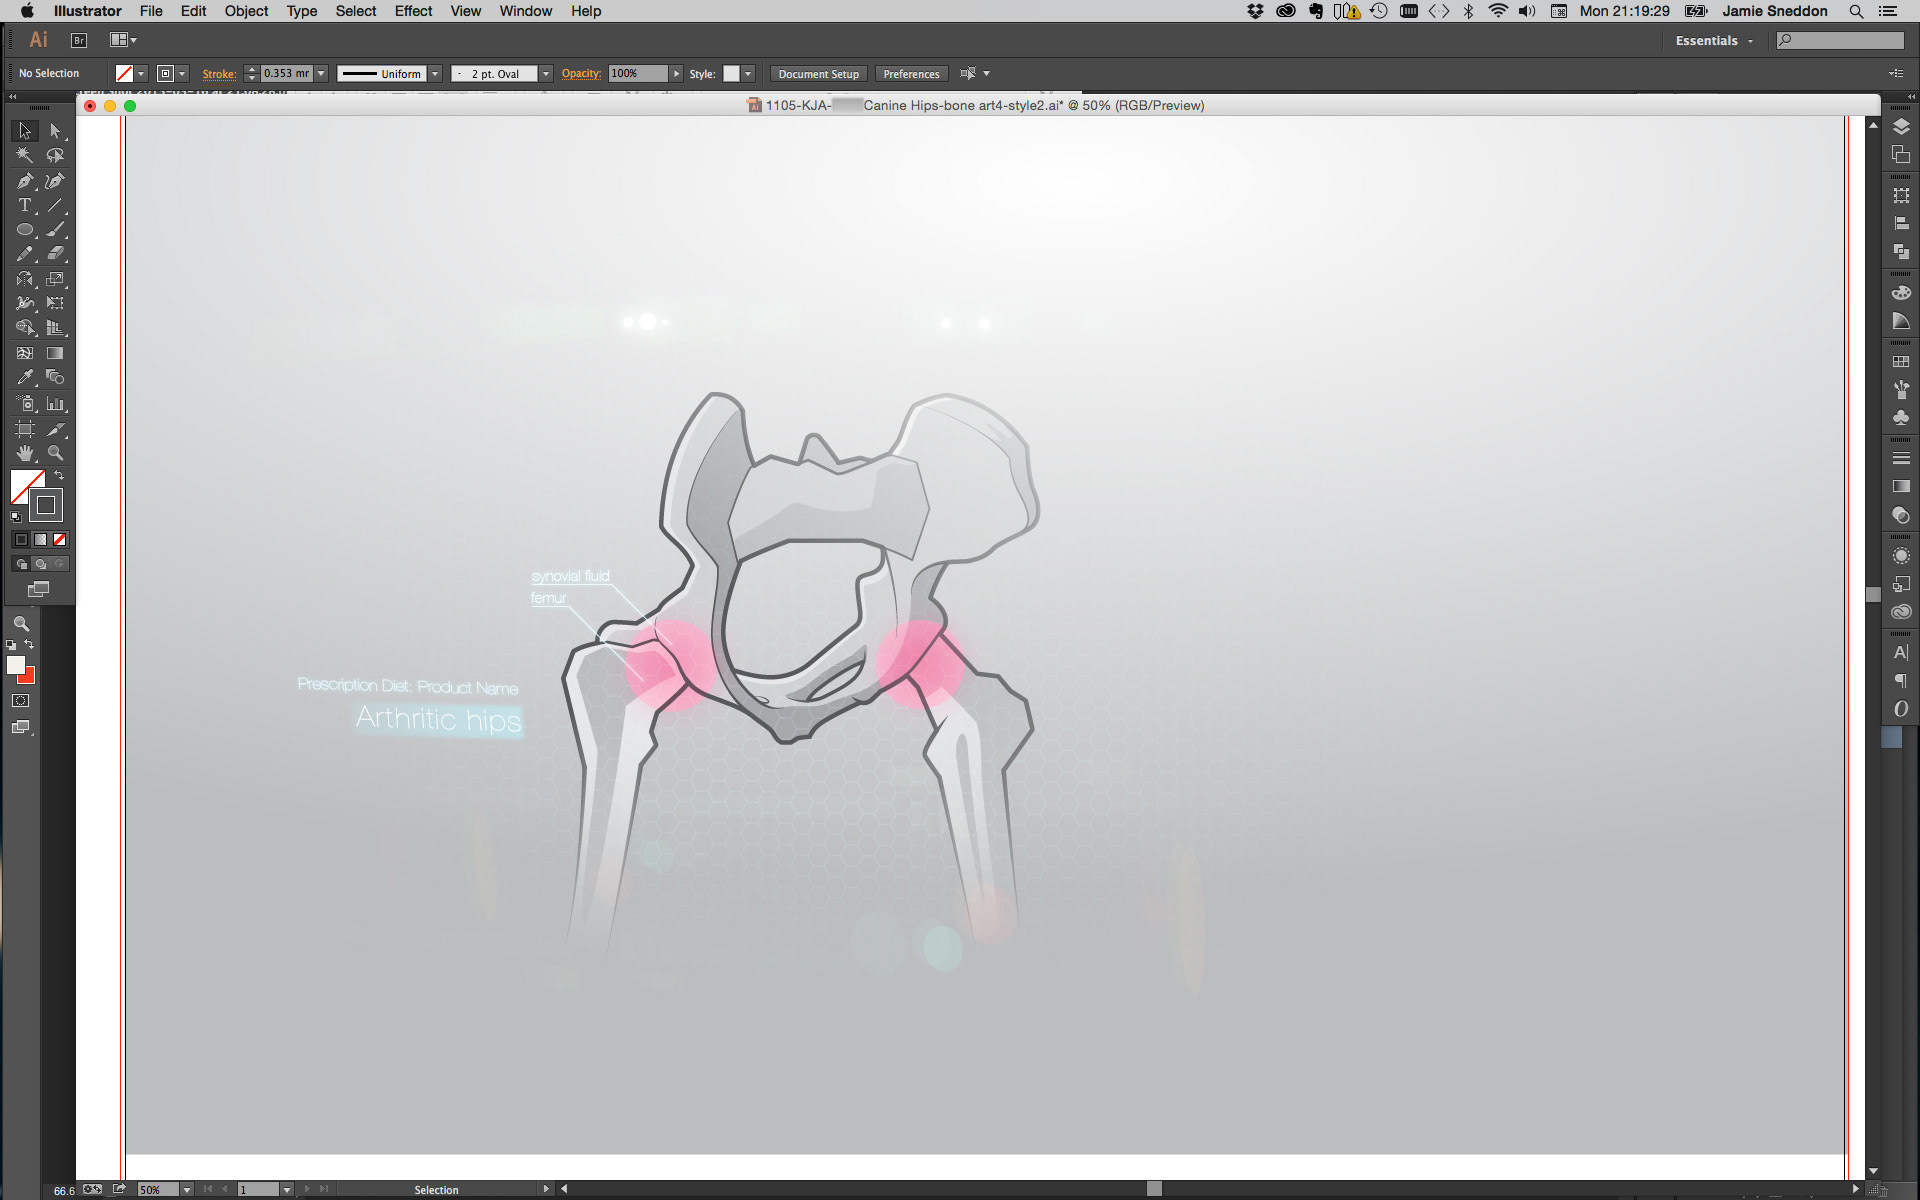Open the Layers panel icon

(1901, 127)
